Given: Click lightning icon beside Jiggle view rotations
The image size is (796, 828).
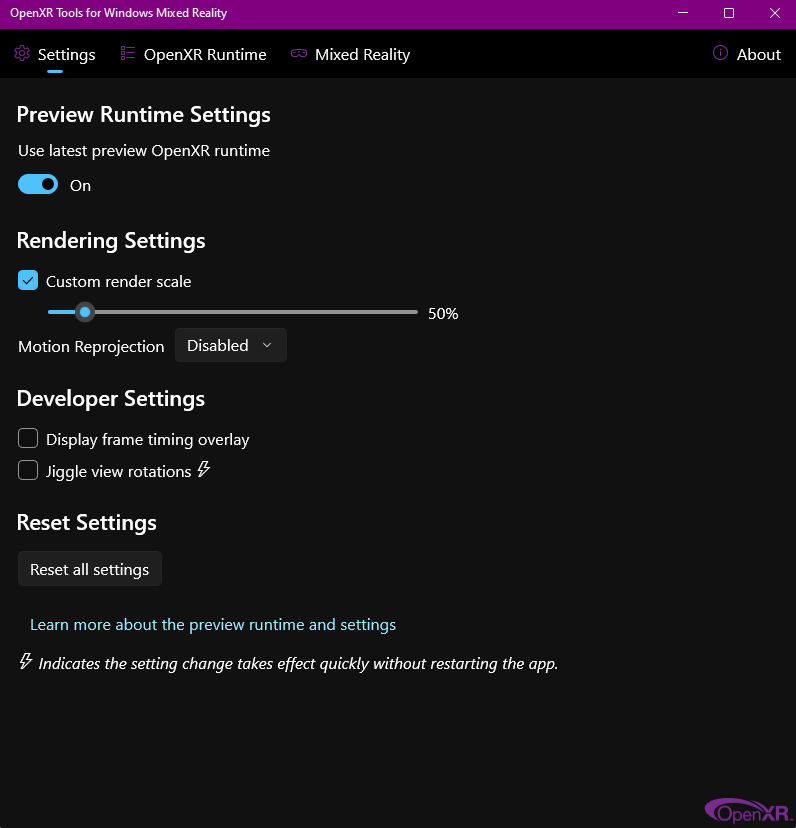Looking at the screenshot, I should click(204, 469).
